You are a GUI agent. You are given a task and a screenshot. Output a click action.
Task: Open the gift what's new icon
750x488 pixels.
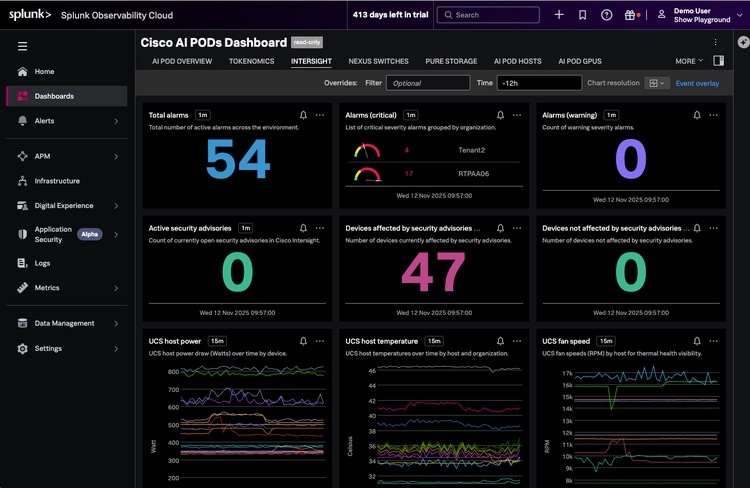point(631,15)
